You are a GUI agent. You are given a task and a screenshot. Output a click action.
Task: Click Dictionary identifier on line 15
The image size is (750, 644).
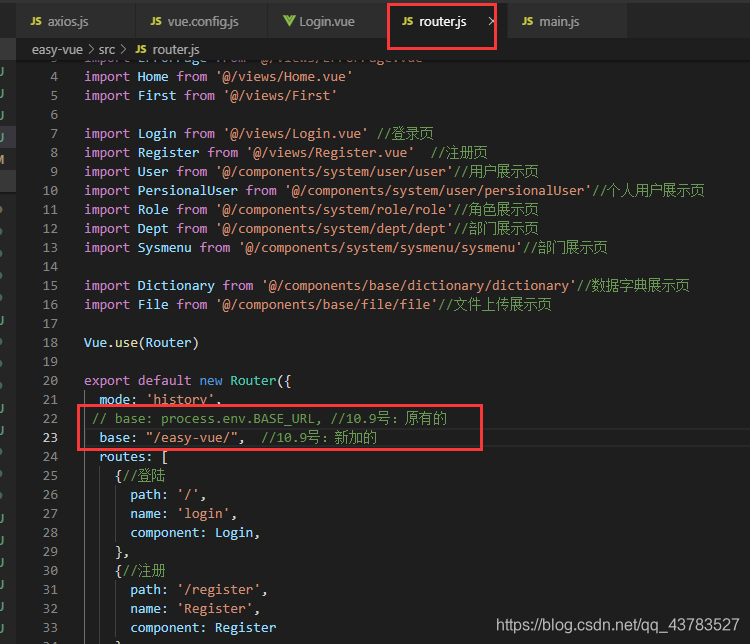pos(176,286)
